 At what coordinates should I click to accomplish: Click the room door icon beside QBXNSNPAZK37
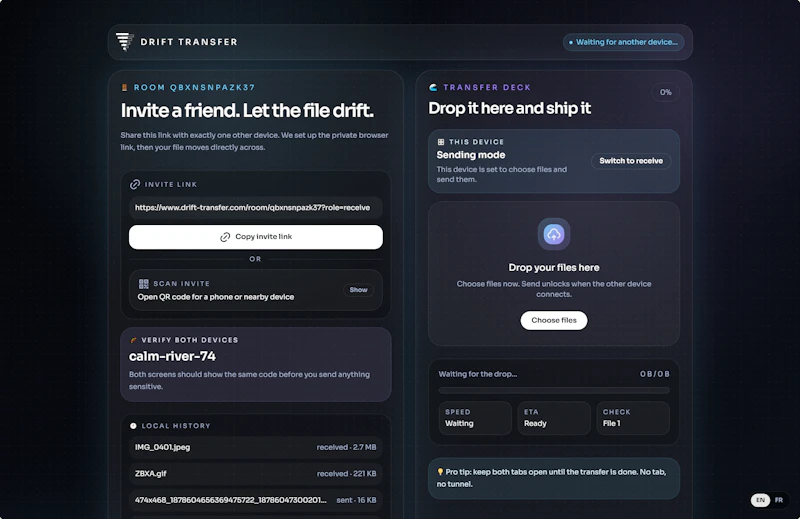click(124, 87)
